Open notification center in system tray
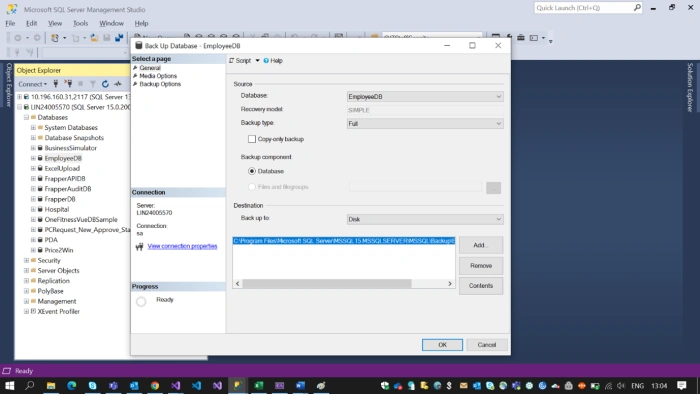The image size is (700, 394). (682, 385)
